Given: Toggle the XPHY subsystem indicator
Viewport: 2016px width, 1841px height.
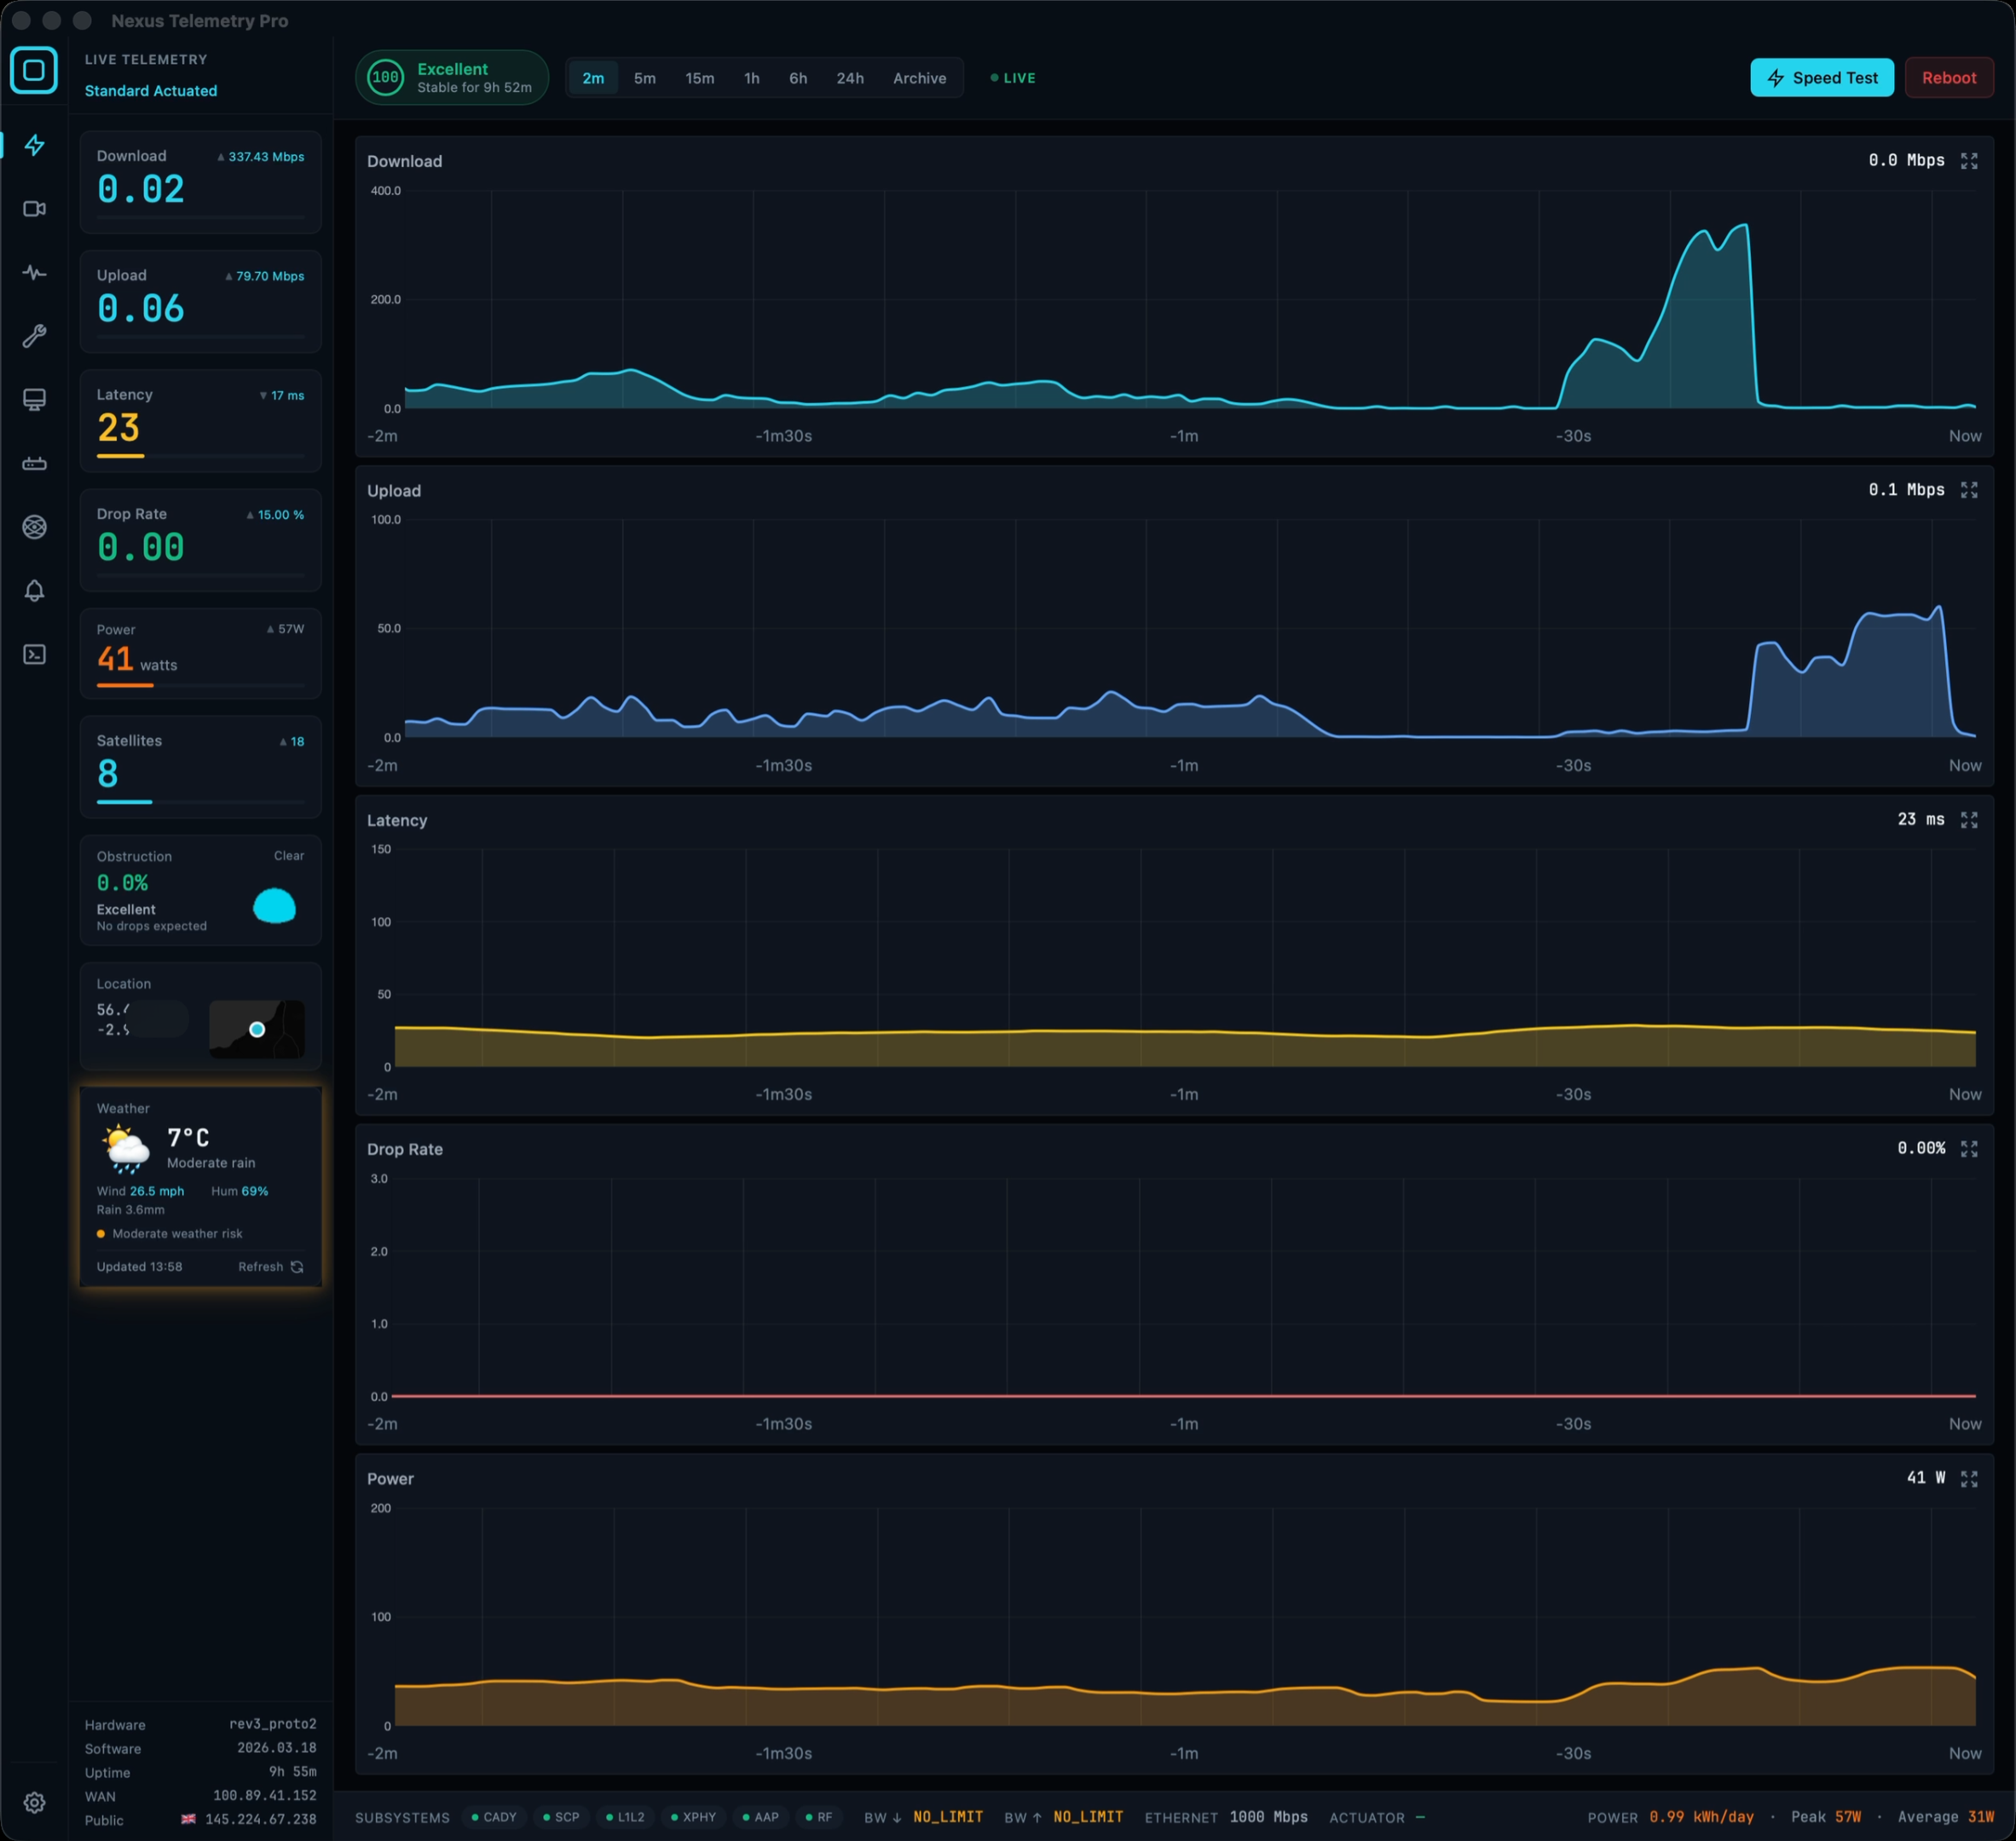Looking at the screenshot, I should (694, 1817).
